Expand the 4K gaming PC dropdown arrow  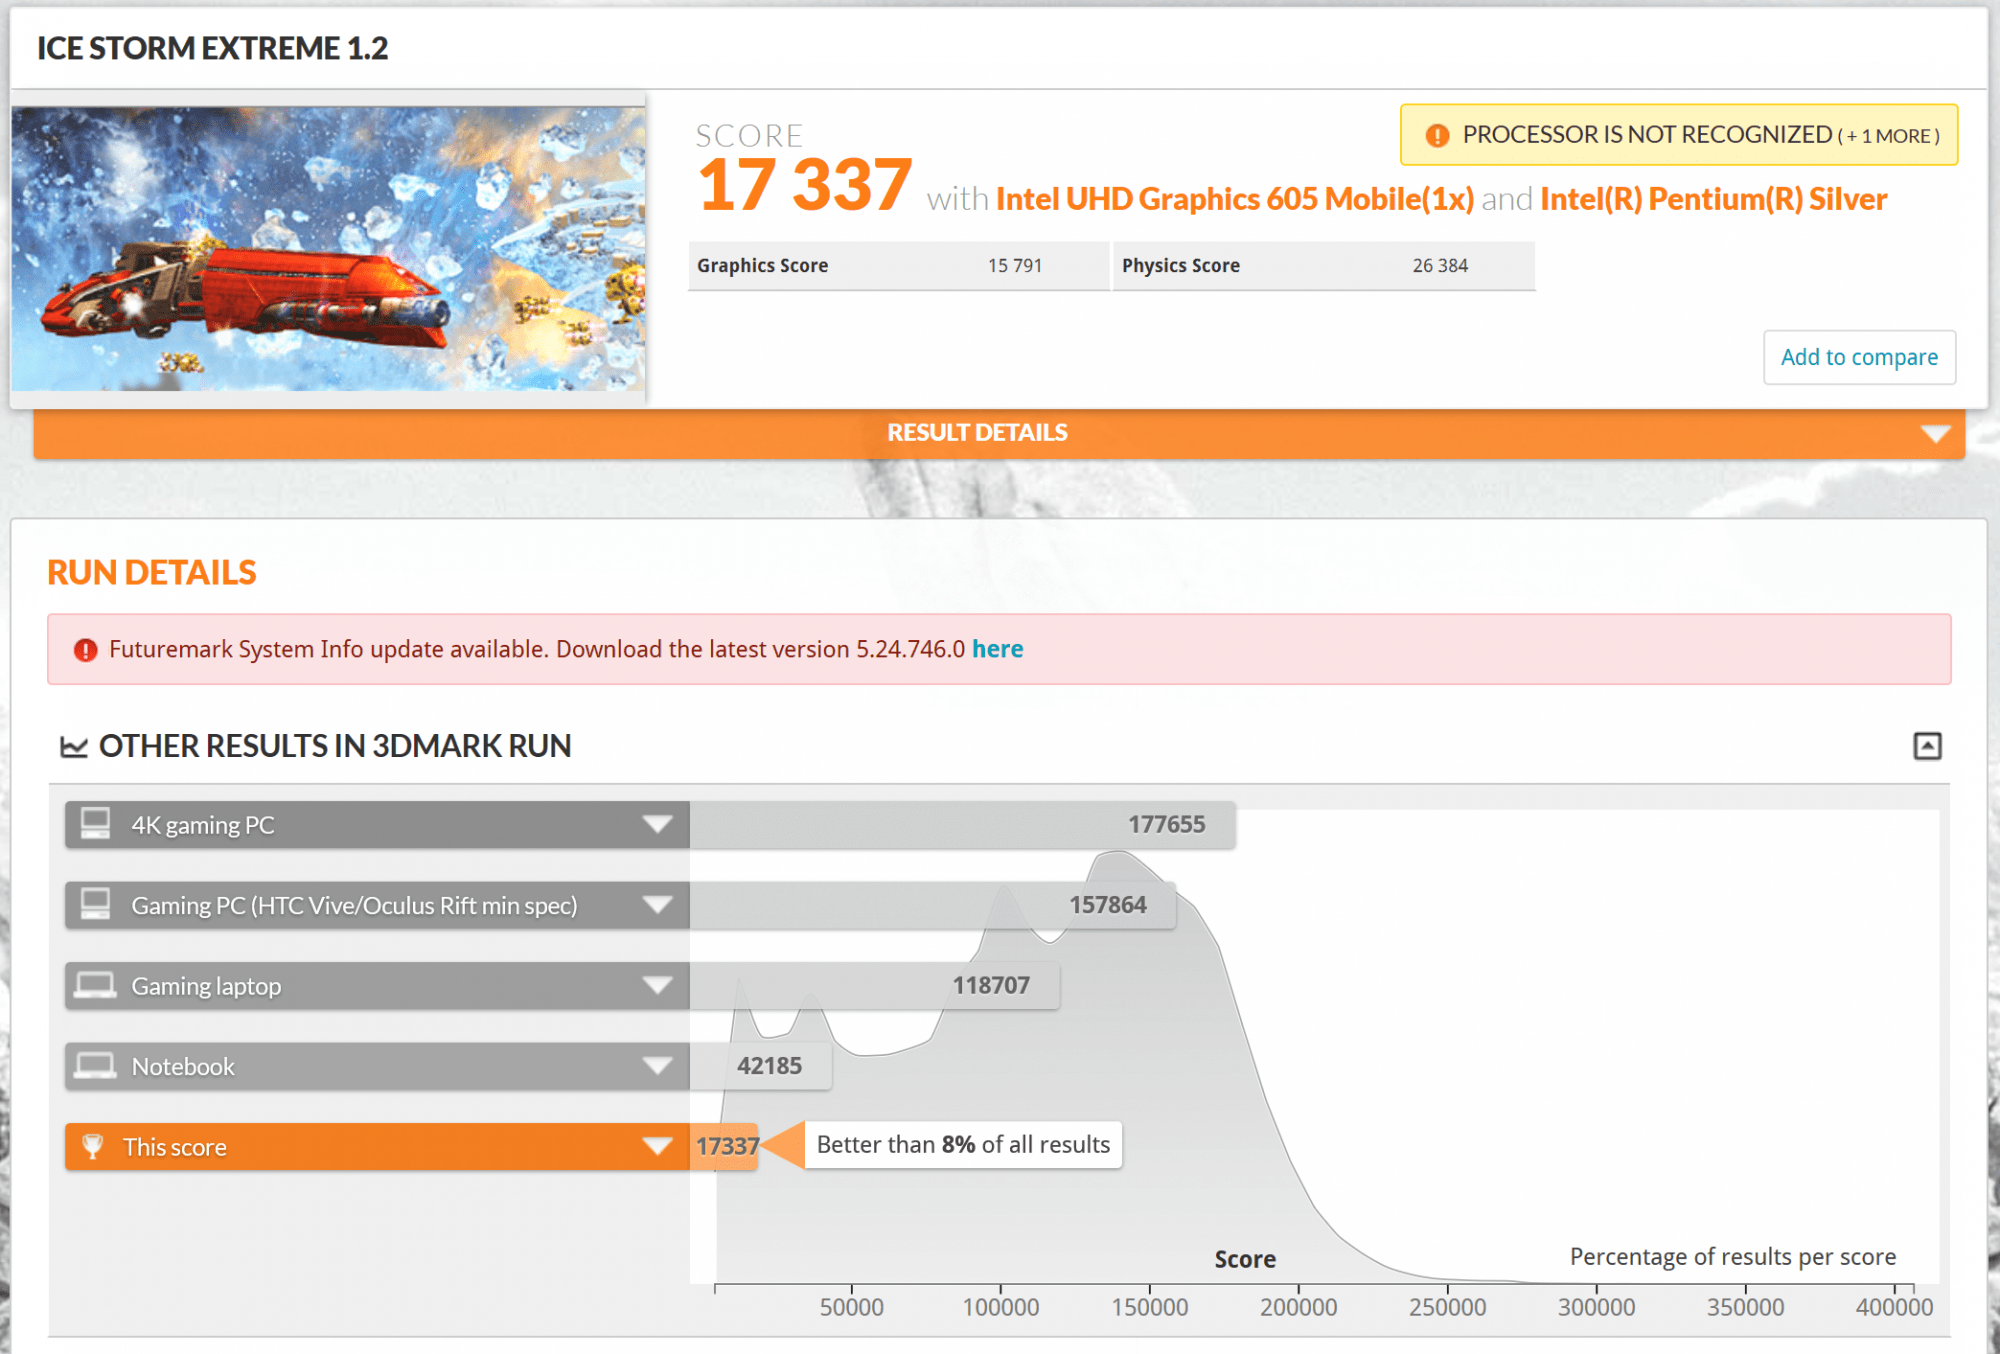coord(657,825)
